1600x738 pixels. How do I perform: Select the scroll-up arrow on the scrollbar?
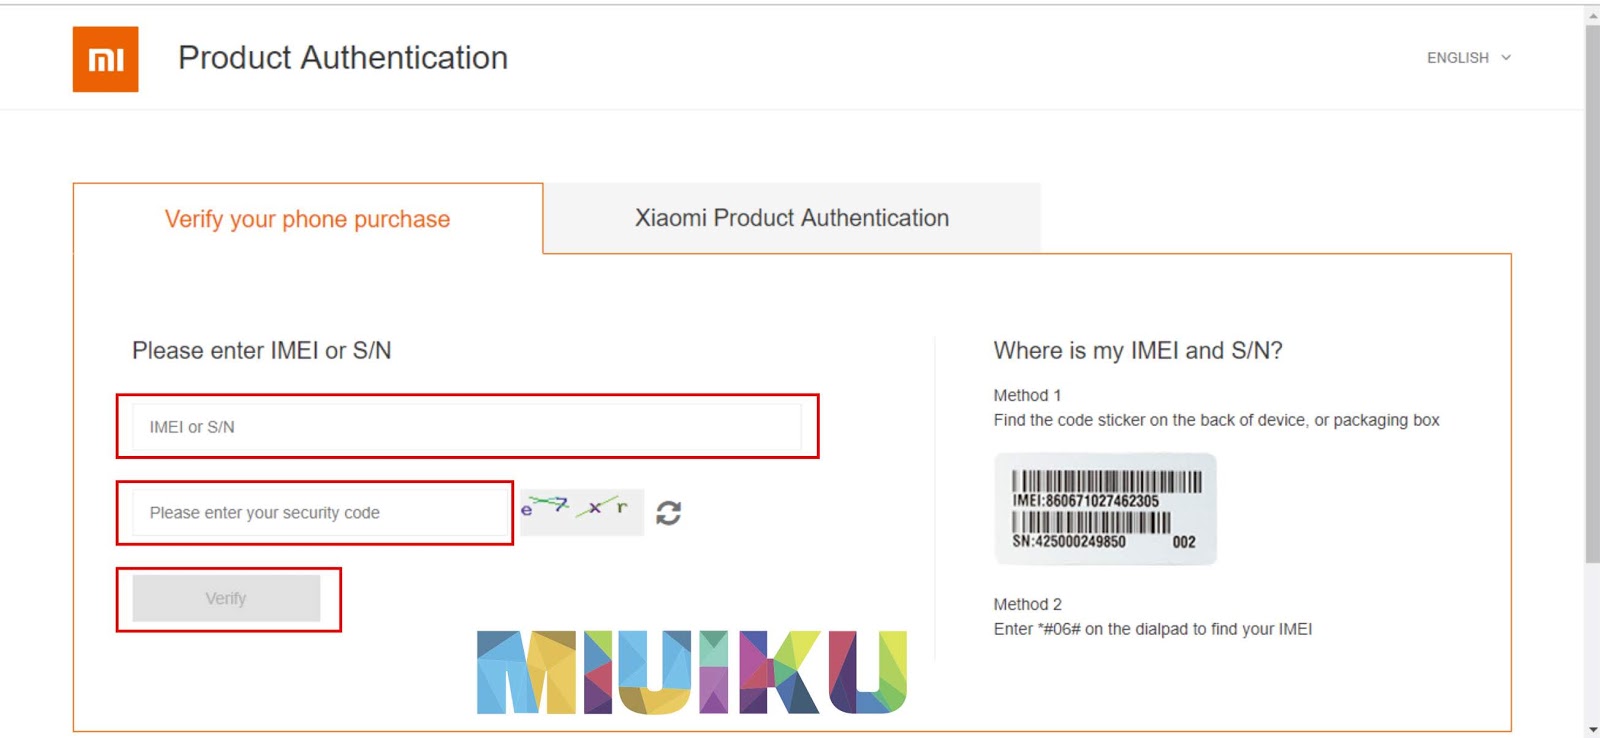[x=1591, y=12]
